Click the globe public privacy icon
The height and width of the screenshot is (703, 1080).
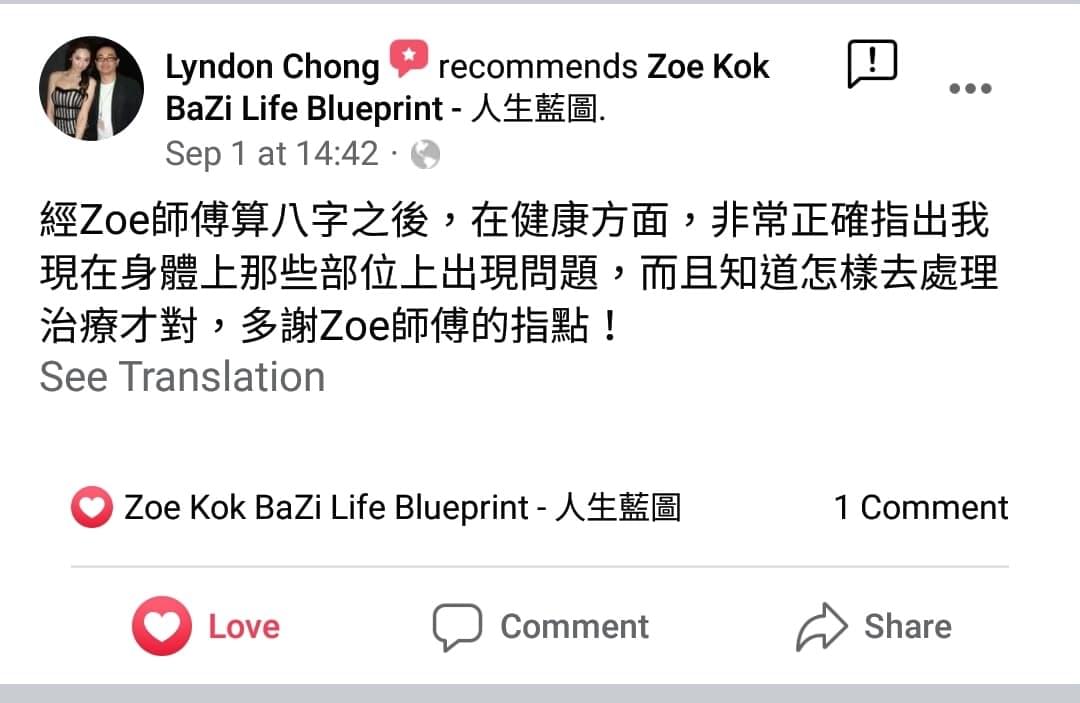click(x=425, y=154)
